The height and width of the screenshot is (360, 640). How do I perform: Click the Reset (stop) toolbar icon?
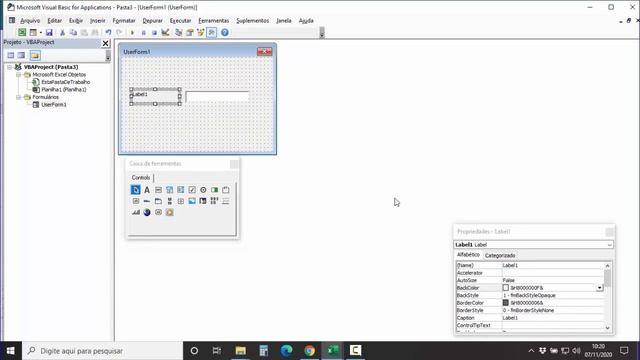pos(154,32)
